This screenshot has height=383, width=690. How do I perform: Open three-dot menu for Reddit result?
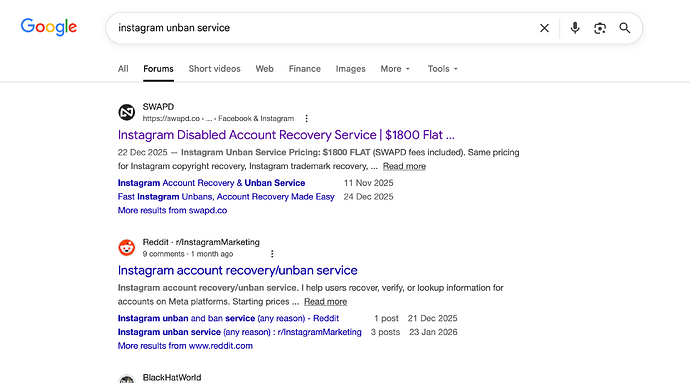click(x=272, y=254)
